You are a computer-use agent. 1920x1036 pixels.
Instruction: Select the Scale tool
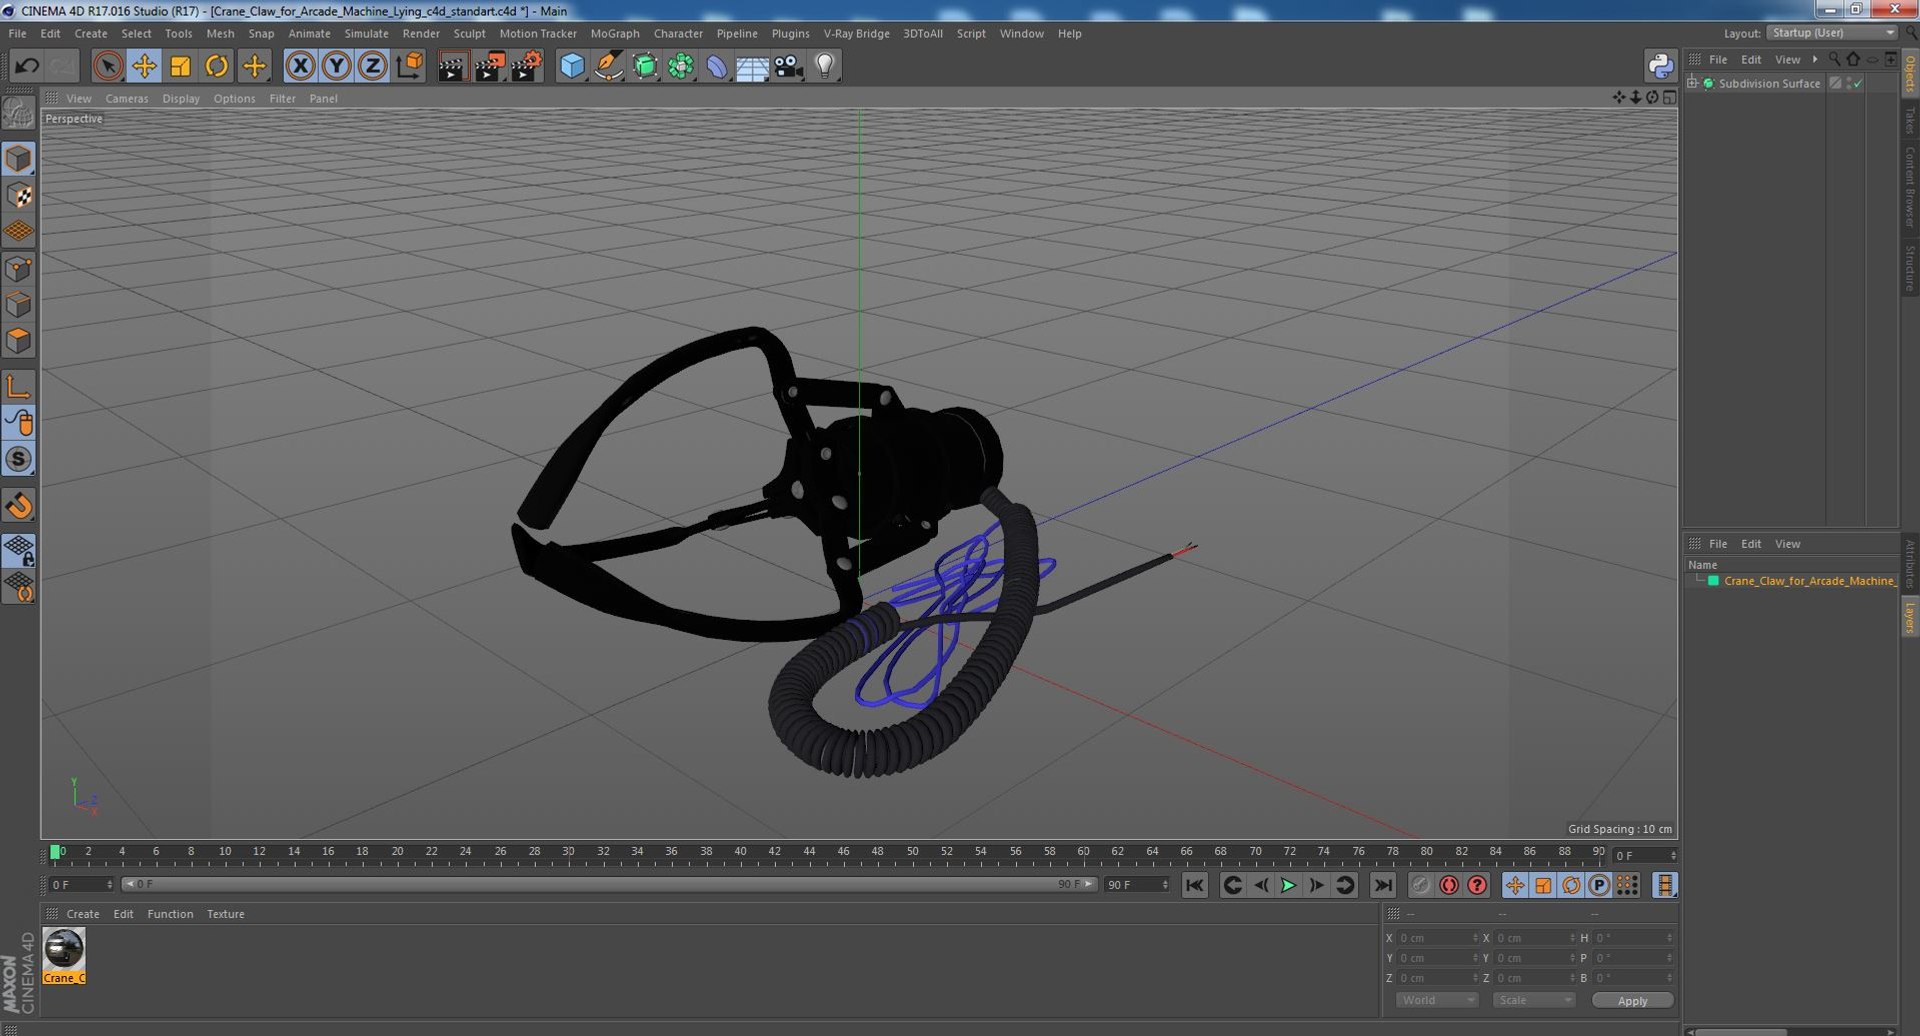tap(180, 66)
